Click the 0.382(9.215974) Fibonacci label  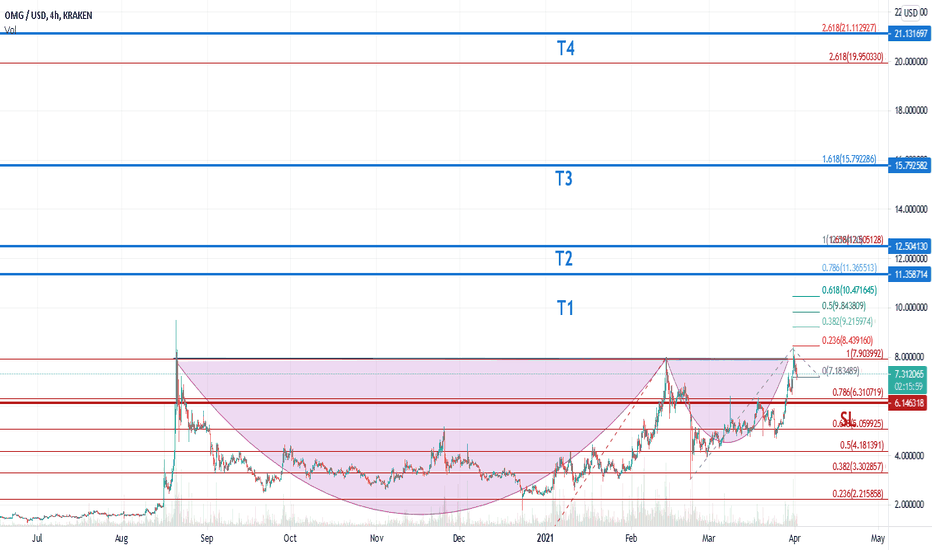pos(847,321)
